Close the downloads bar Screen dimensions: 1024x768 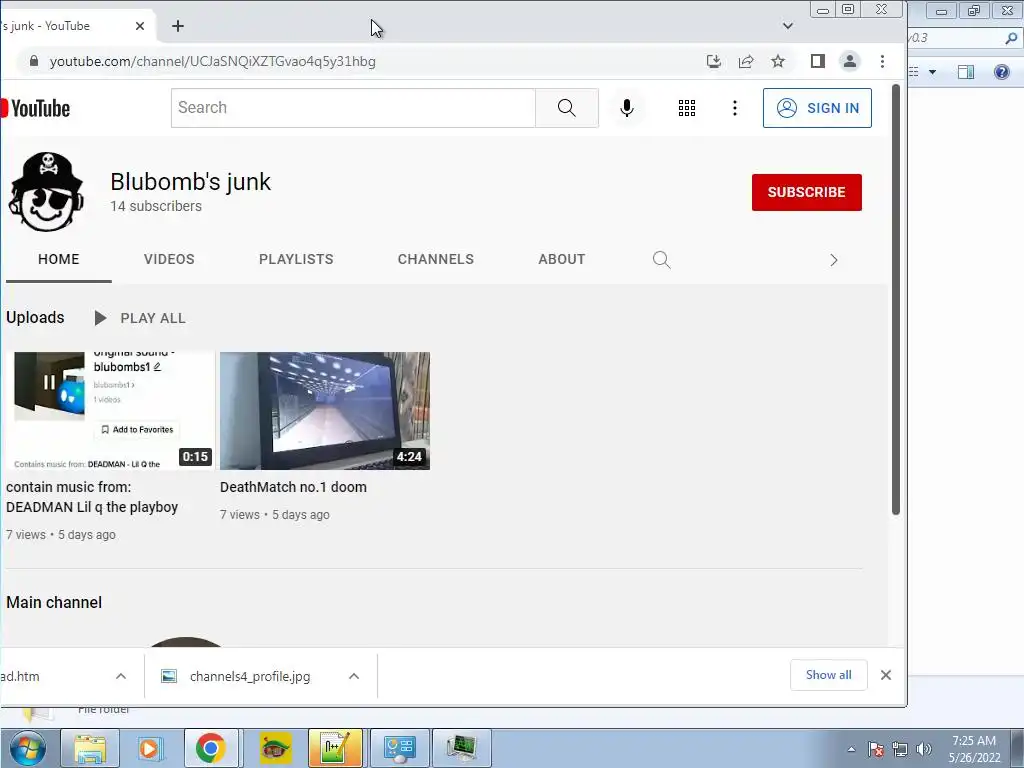[x=886, y=675]
